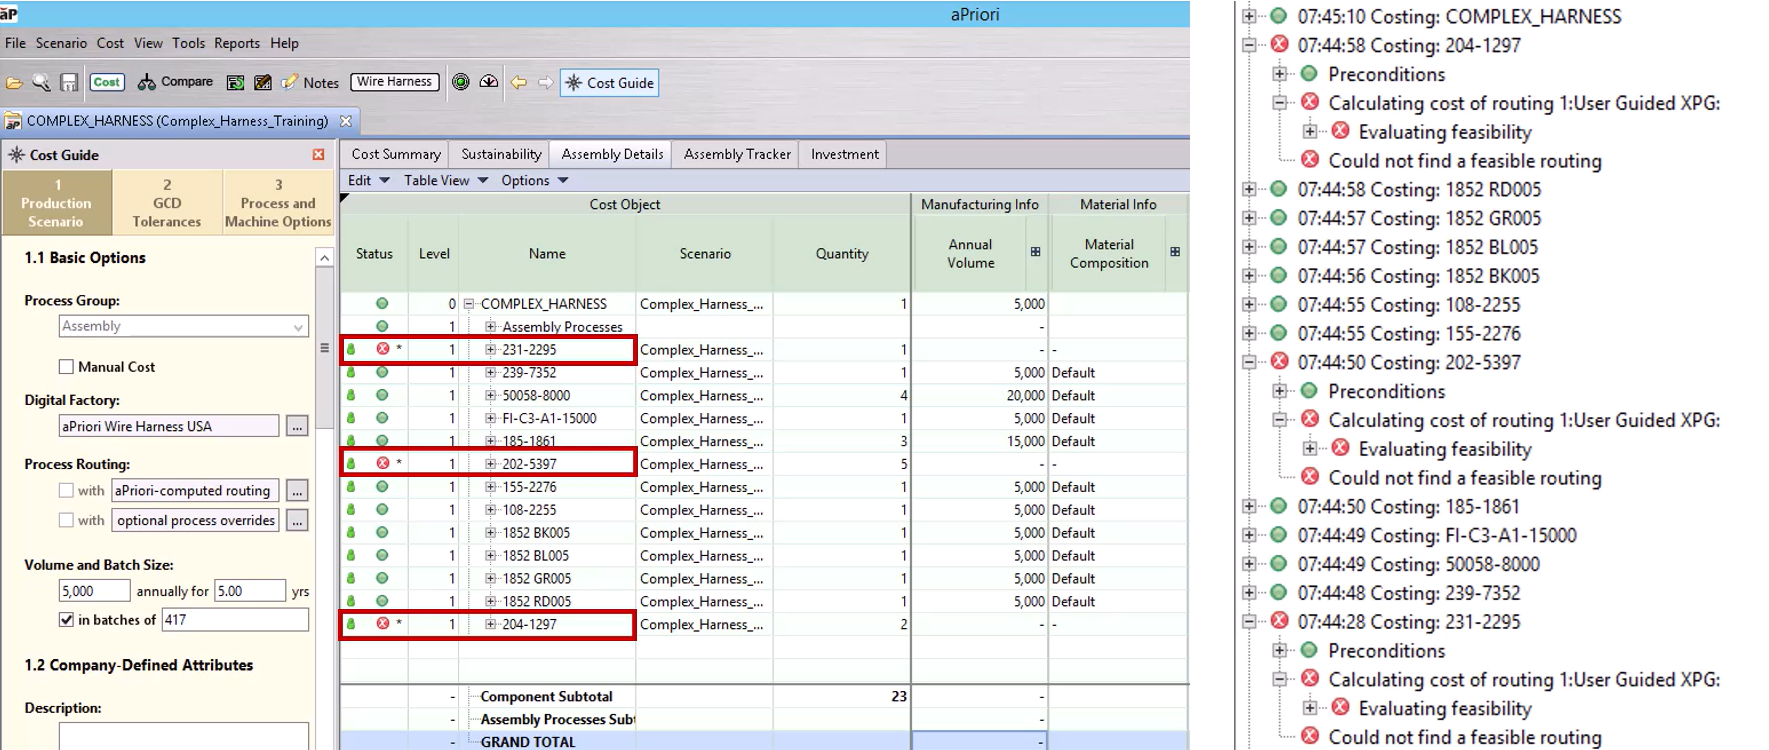Toggle the in batches of checkbox

point(66,620)
